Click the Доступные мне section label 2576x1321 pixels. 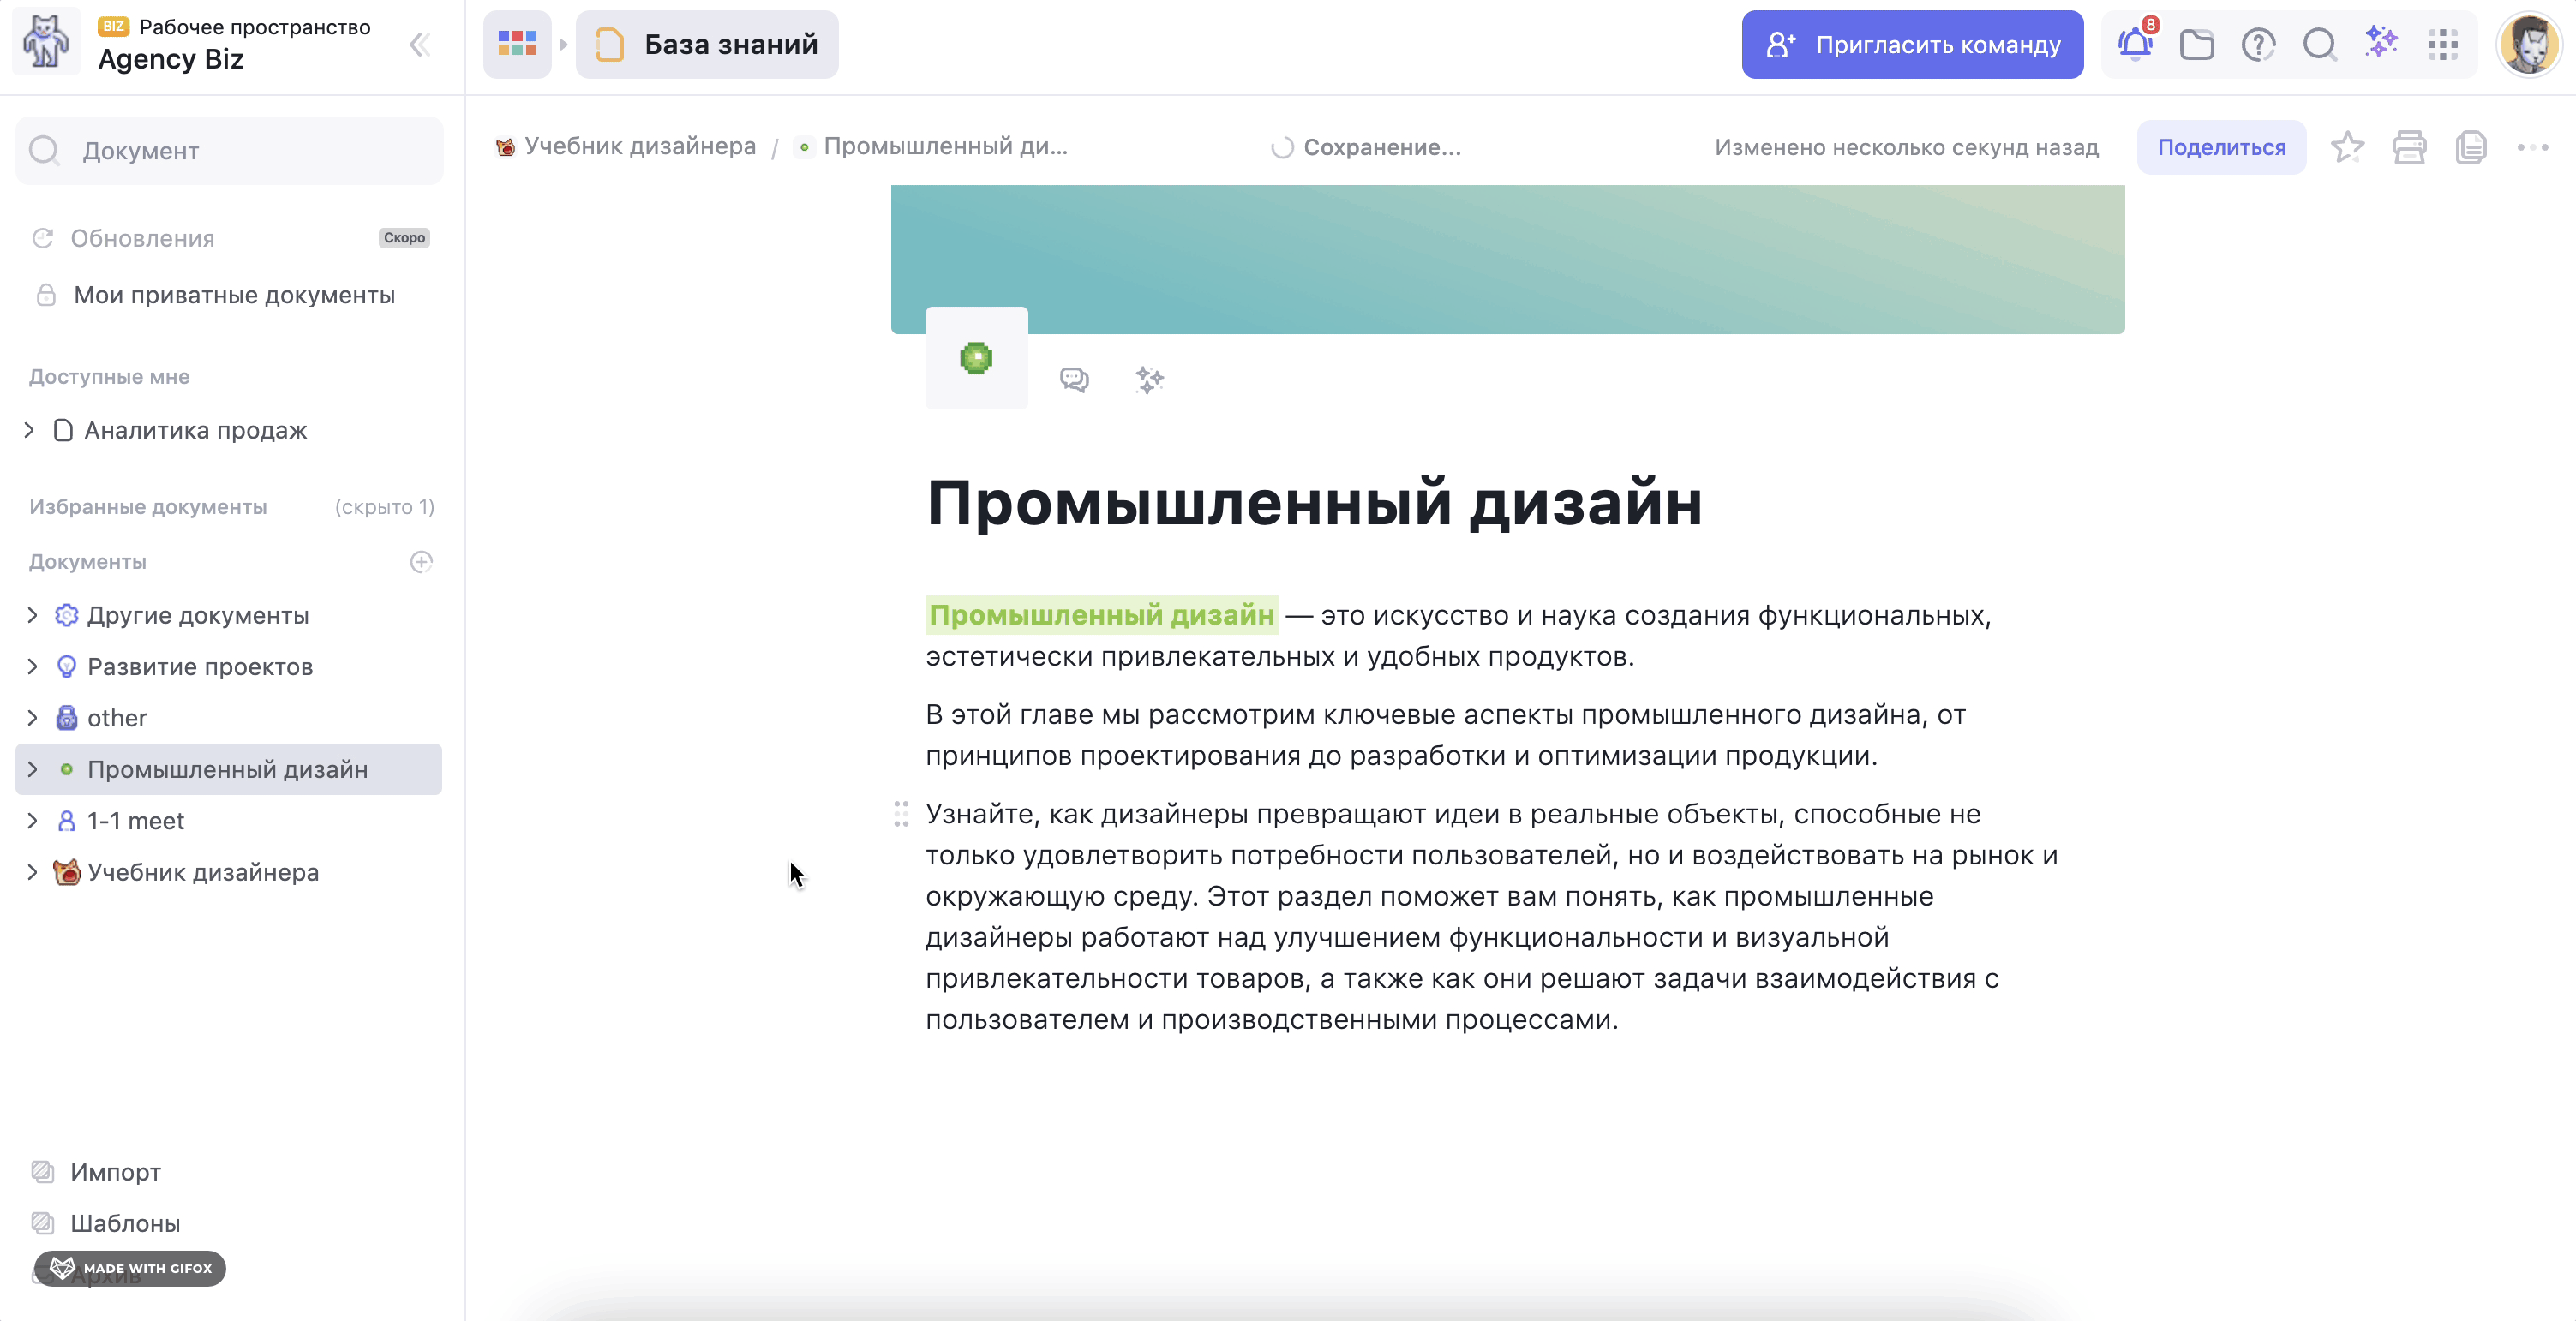point(109,377)
